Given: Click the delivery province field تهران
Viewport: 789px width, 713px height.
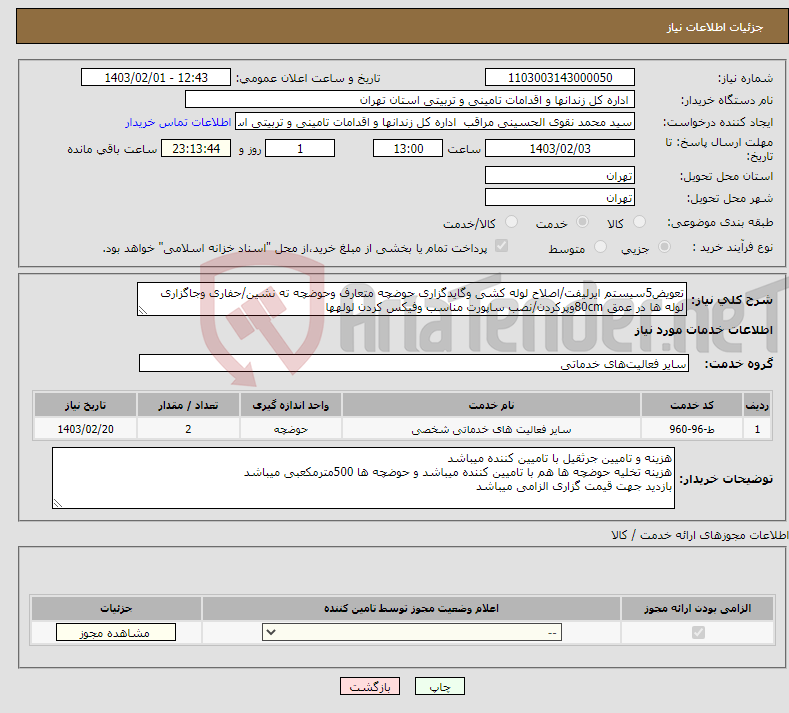Looking at the screenshot, I should pyautogui.click(x=560, y=175).
